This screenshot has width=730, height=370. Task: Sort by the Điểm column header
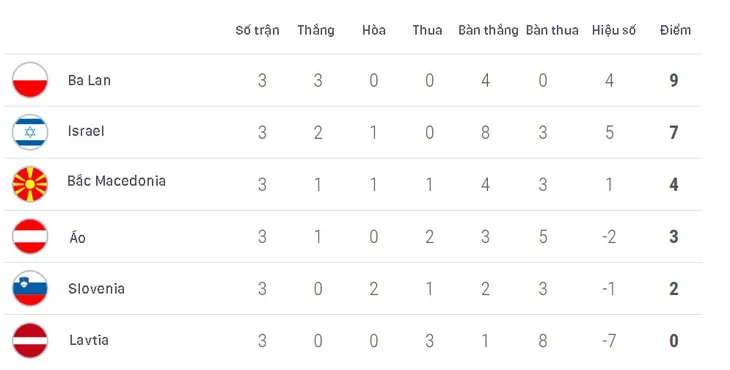pyautogui.click(x=676, y=30)
